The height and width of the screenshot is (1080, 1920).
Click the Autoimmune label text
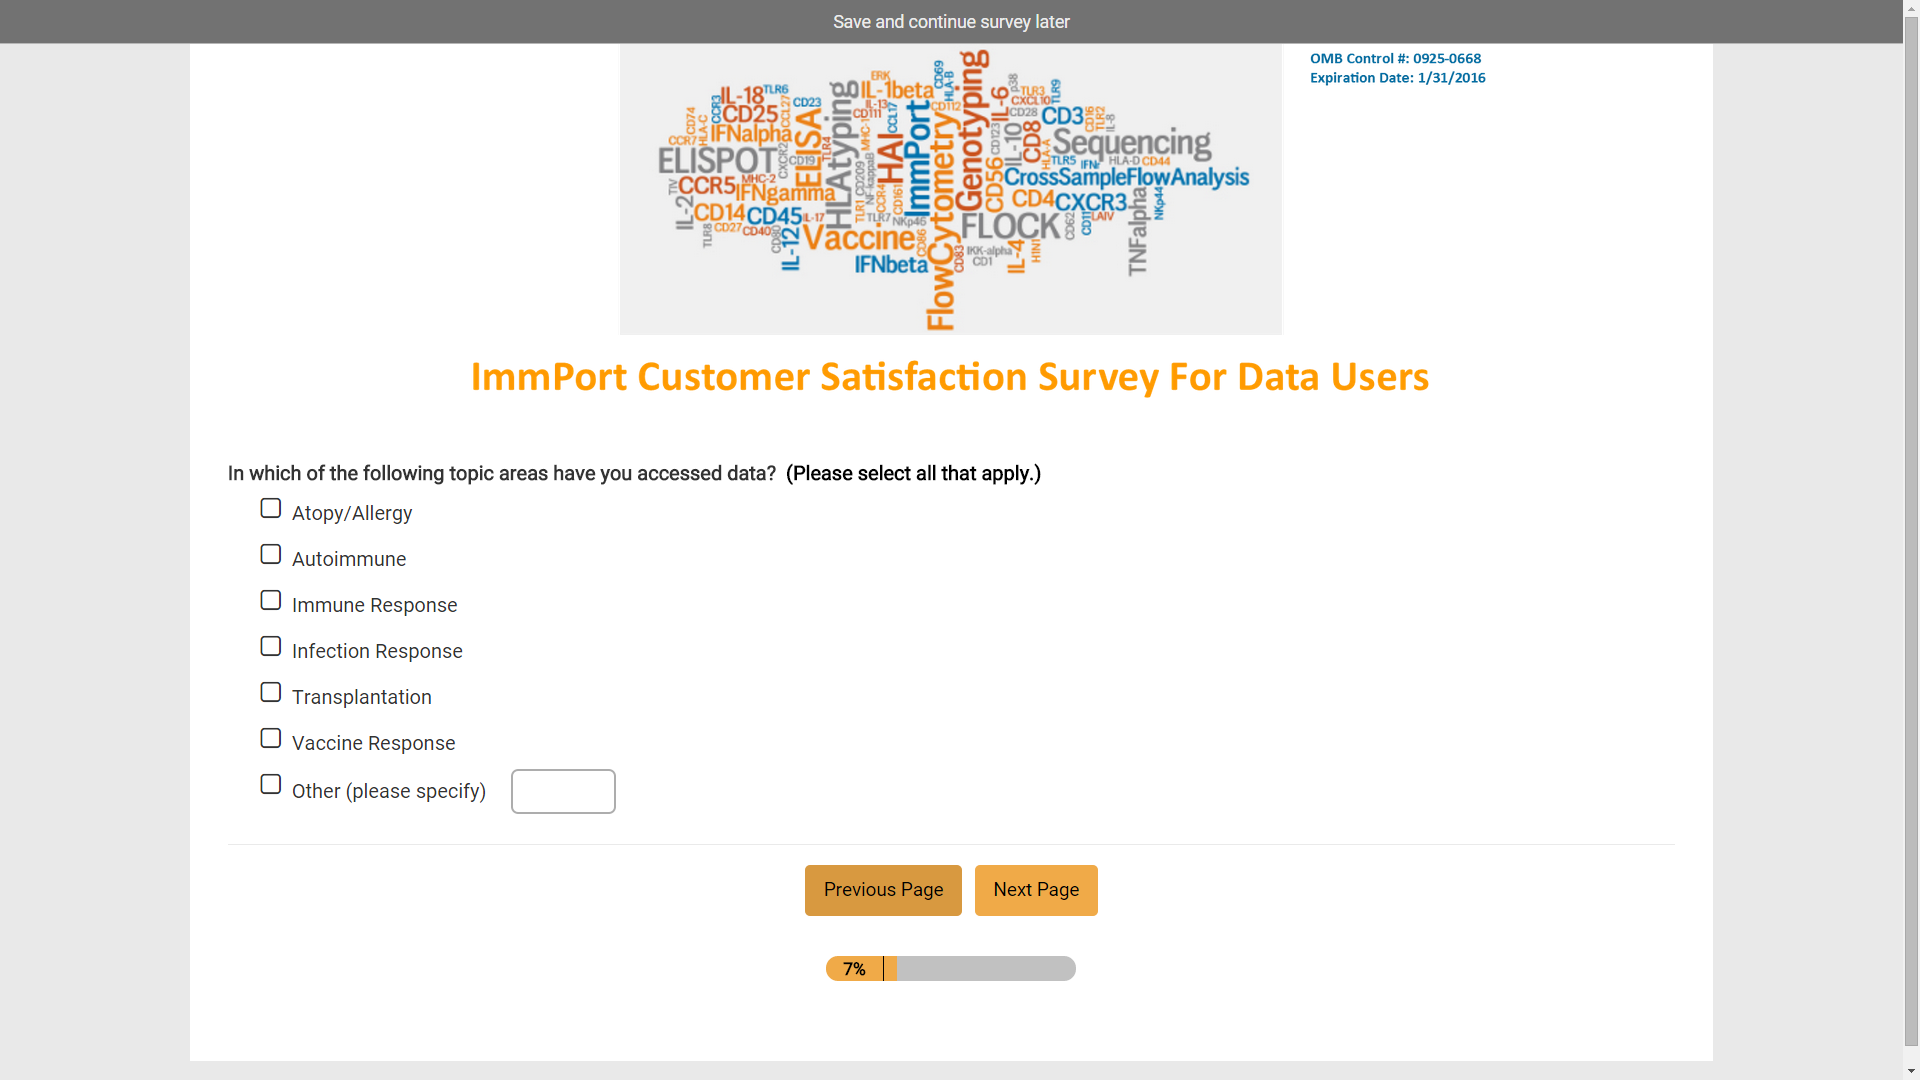pyautogui.click(x=349, y=559)
